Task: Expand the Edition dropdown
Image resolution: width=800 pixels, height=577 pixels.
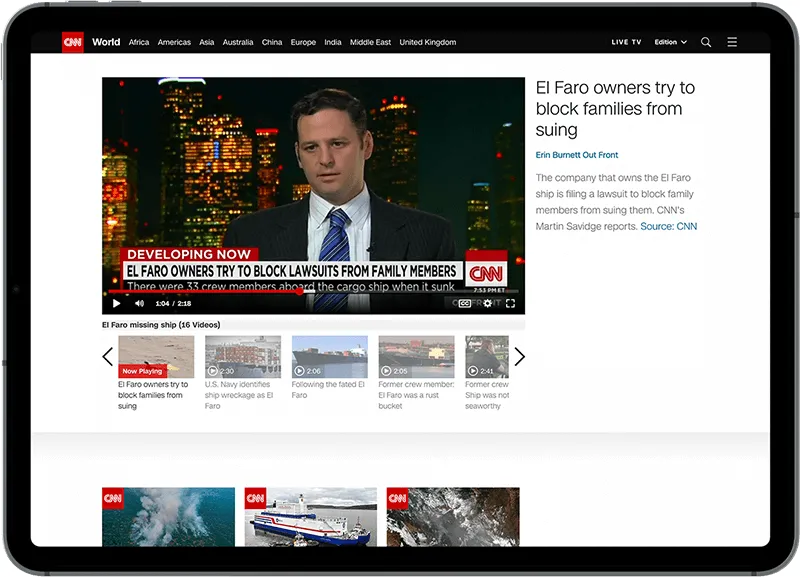Action: pyautogui.click(x=670, y=42)
